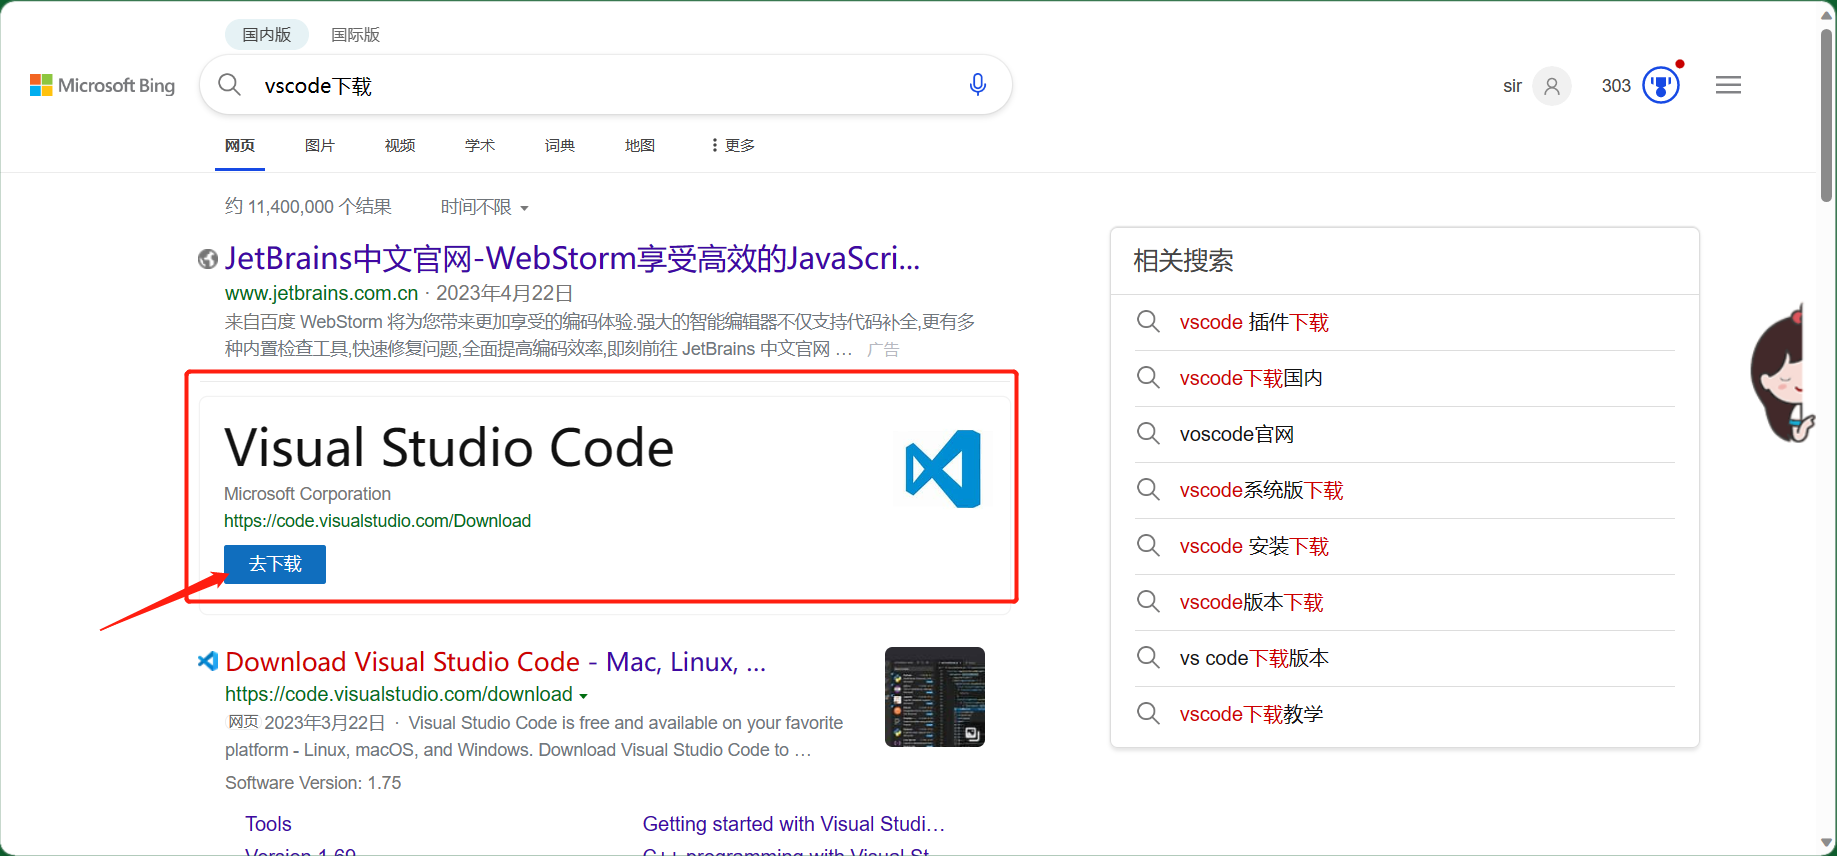Expand the arrow next to code.visualstudio.com/download URL

point(583,696)
